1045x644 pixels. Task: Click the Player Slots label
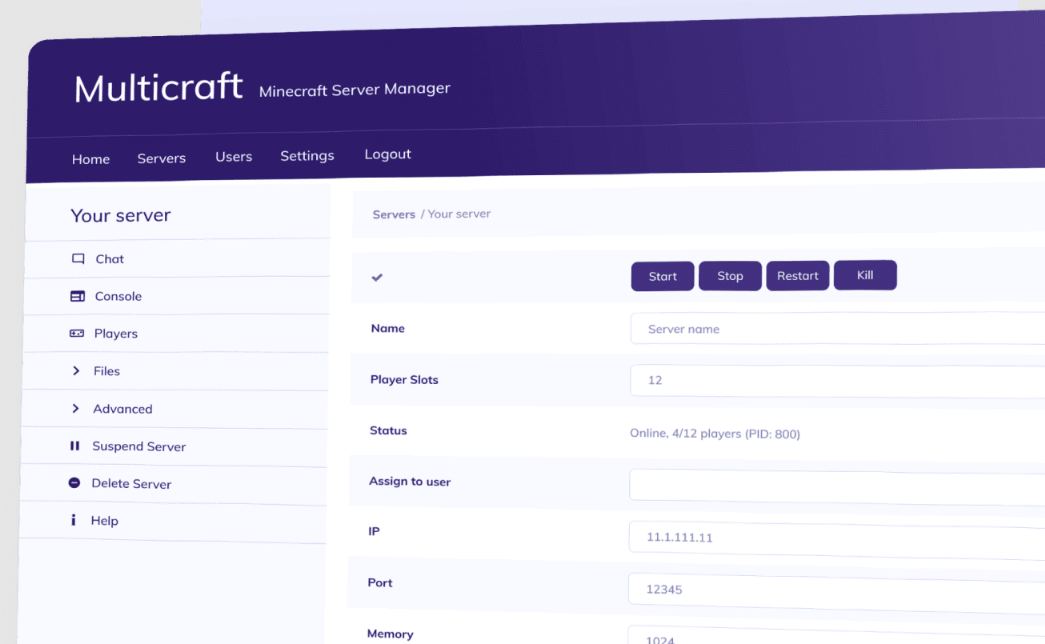404,379
